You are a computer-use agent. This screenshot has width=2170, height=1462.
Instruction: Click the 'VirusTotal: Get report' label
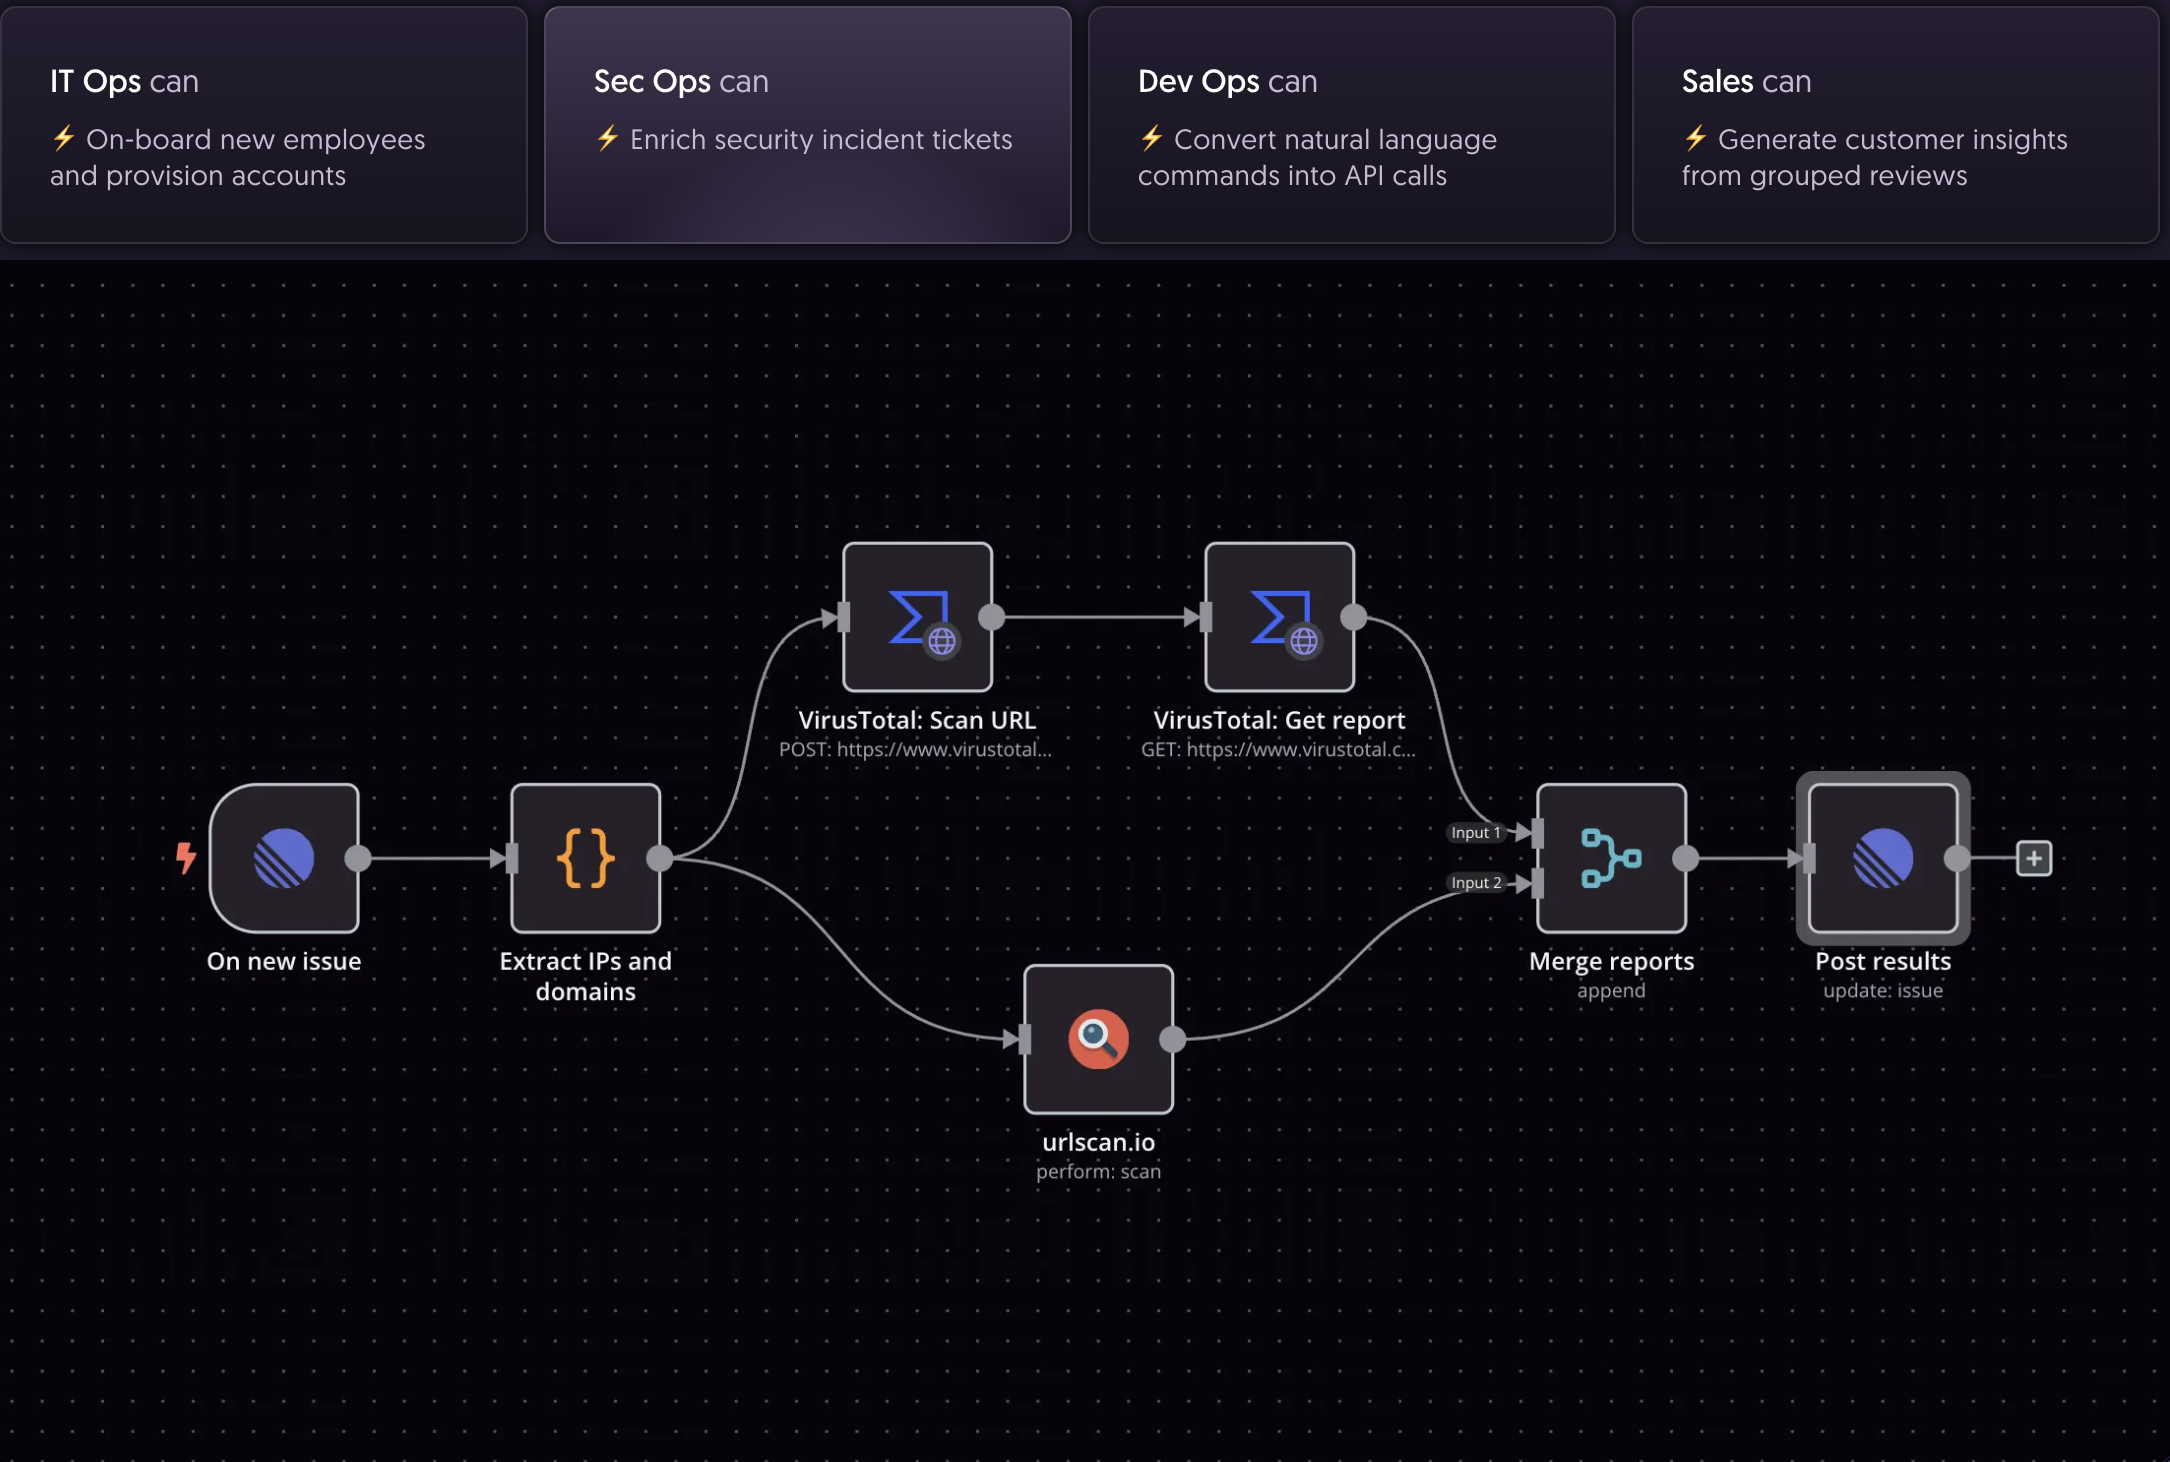coord(1279,720)
